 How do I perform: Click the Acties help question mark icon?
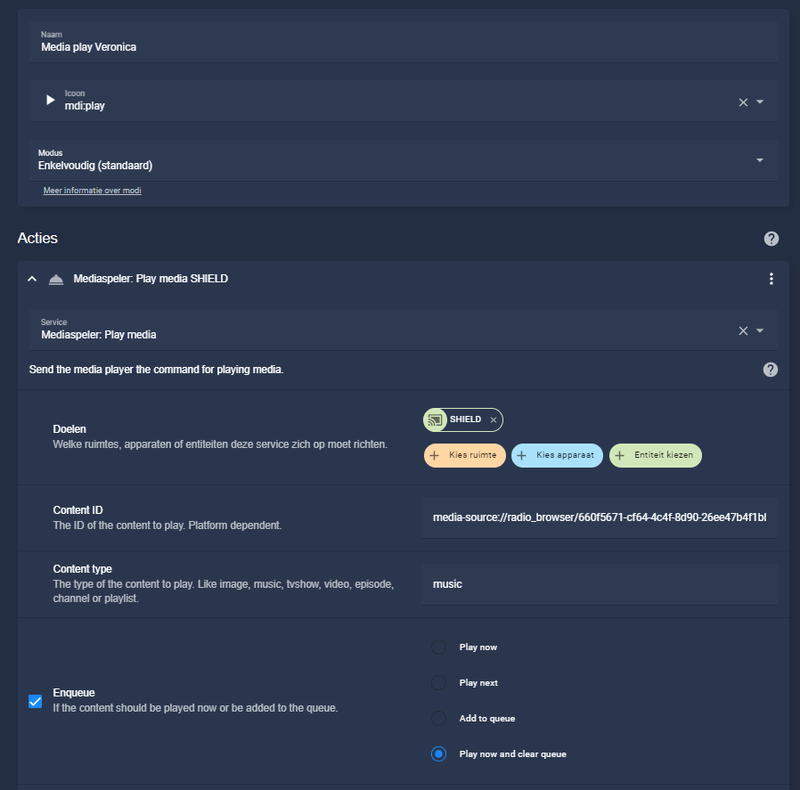[x=771, y=238]
